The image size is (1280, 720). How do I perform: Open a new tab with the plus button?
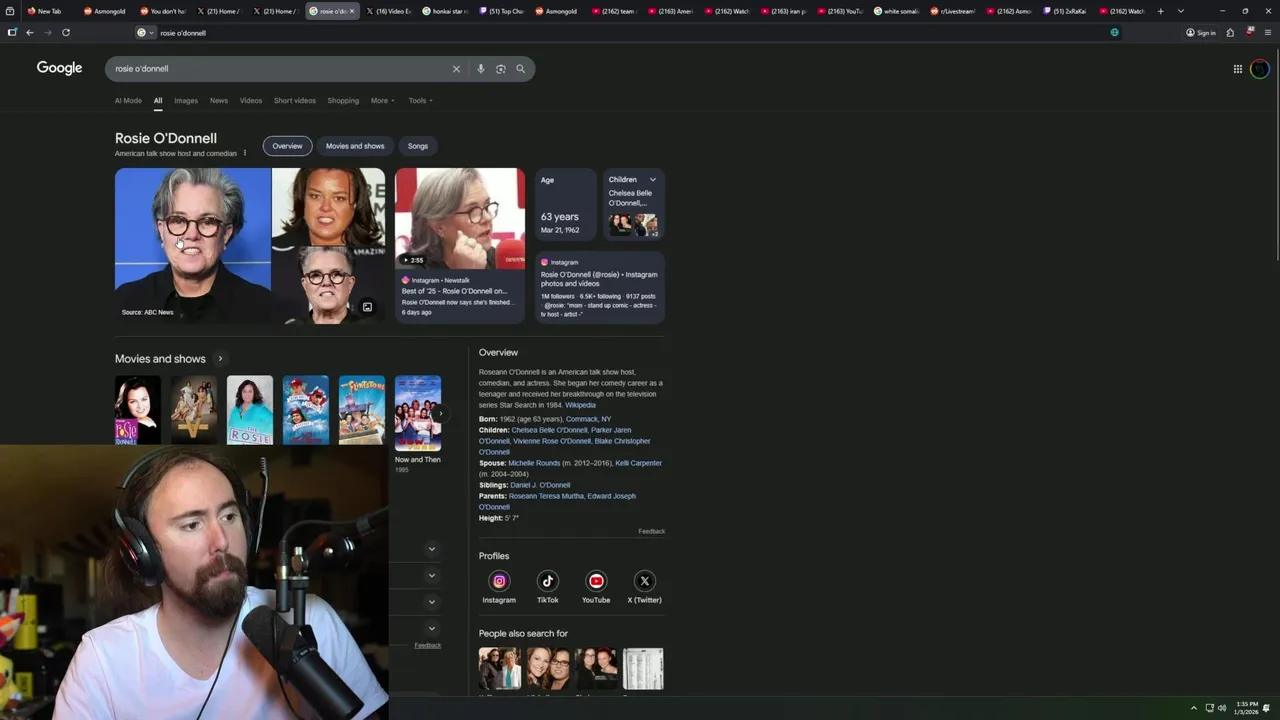click(x=1161, y=11)
